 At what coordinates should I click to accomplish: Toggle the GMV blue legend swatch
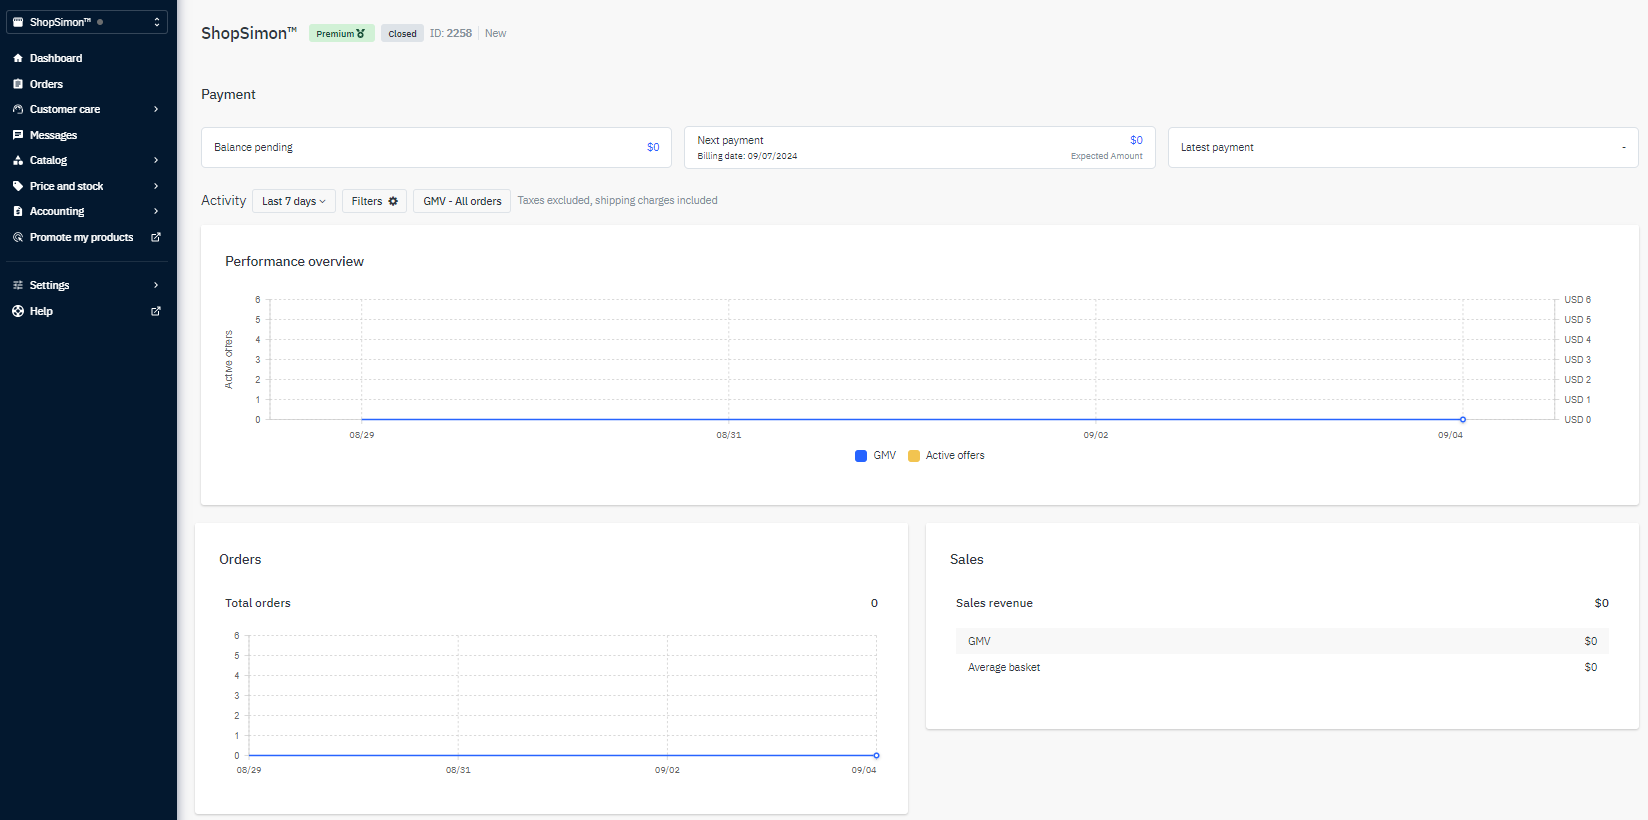point(861,456)
